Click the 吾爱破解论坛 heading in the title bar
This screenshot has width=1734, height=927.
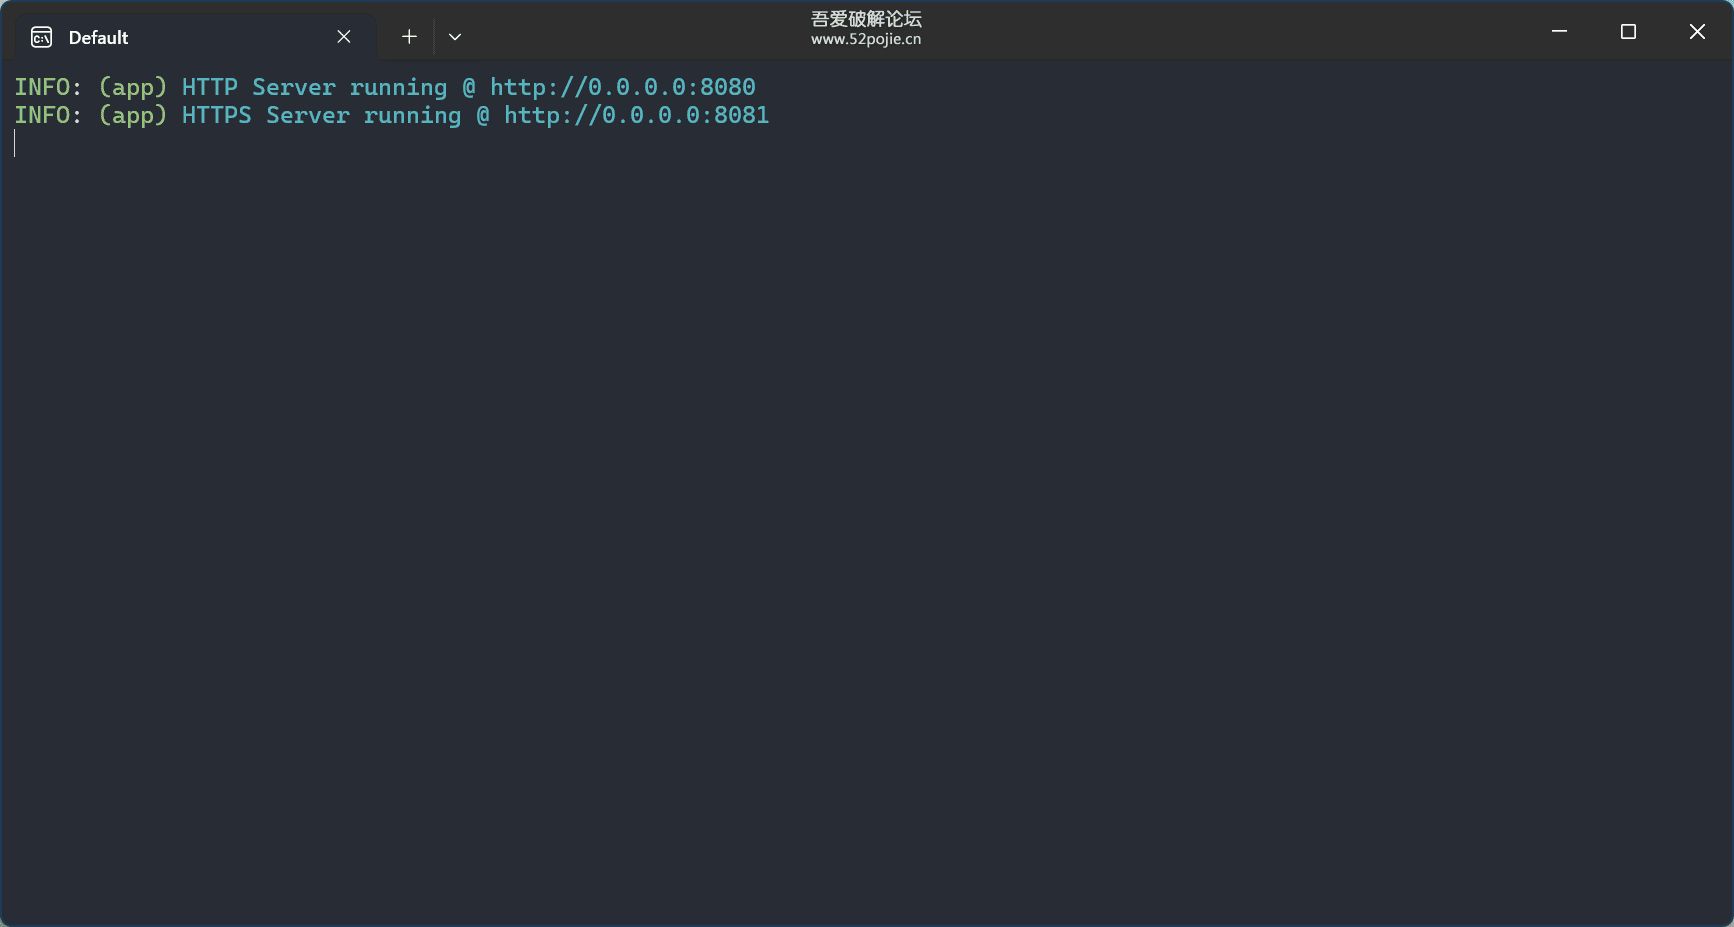866,17
